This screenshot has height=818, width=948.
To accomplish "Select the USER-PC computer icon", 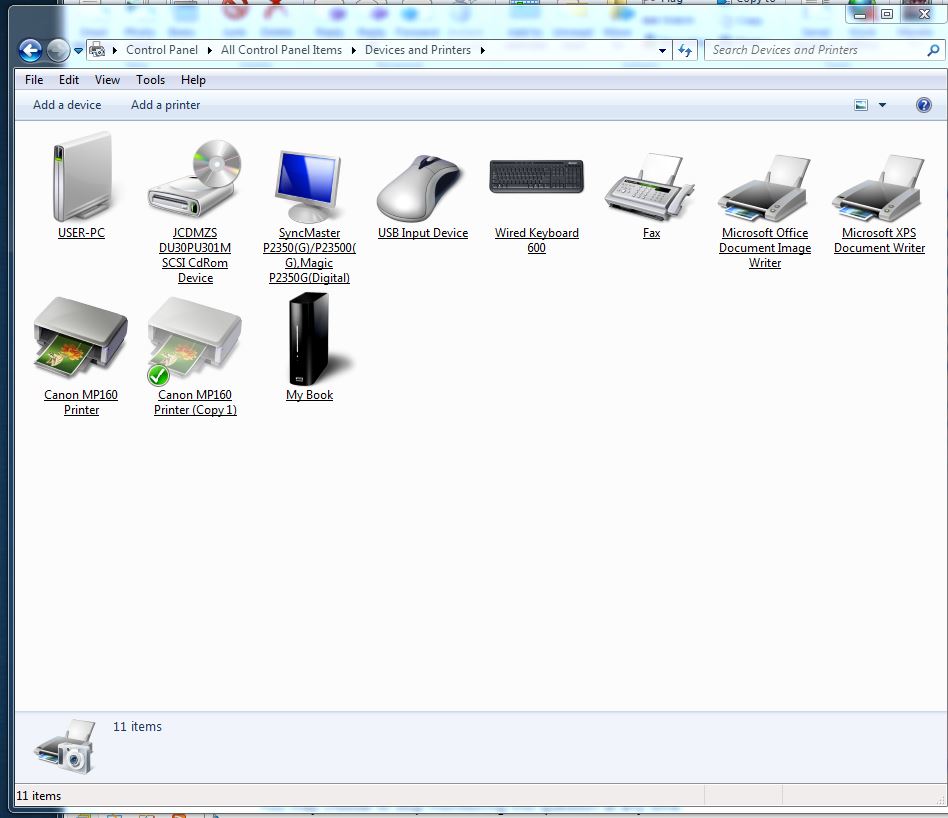I will pos(82,178).
